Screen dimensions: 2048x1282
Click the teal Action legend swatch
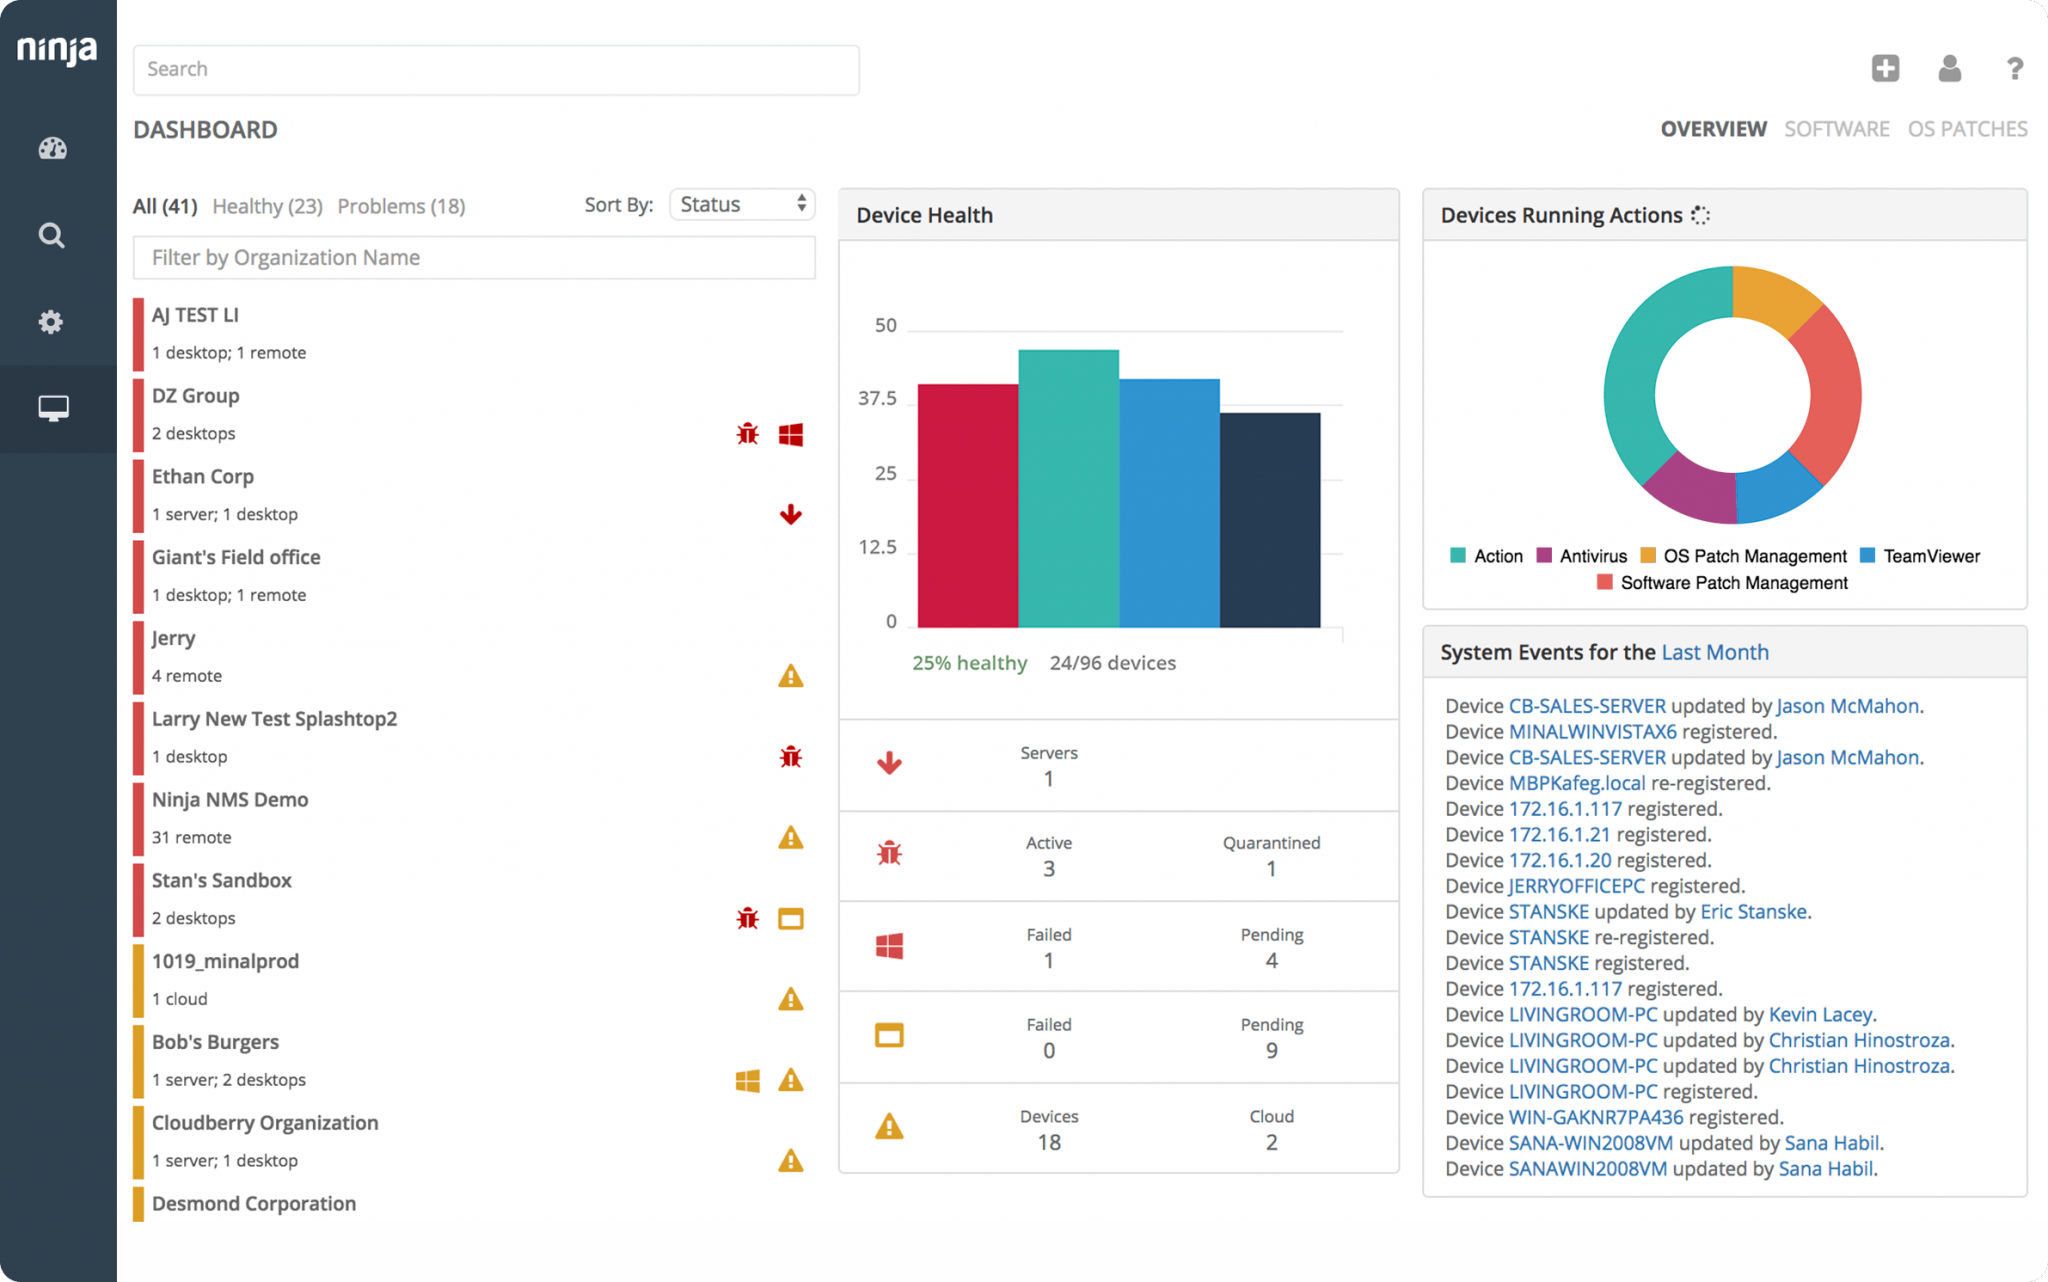point(1456,555)
